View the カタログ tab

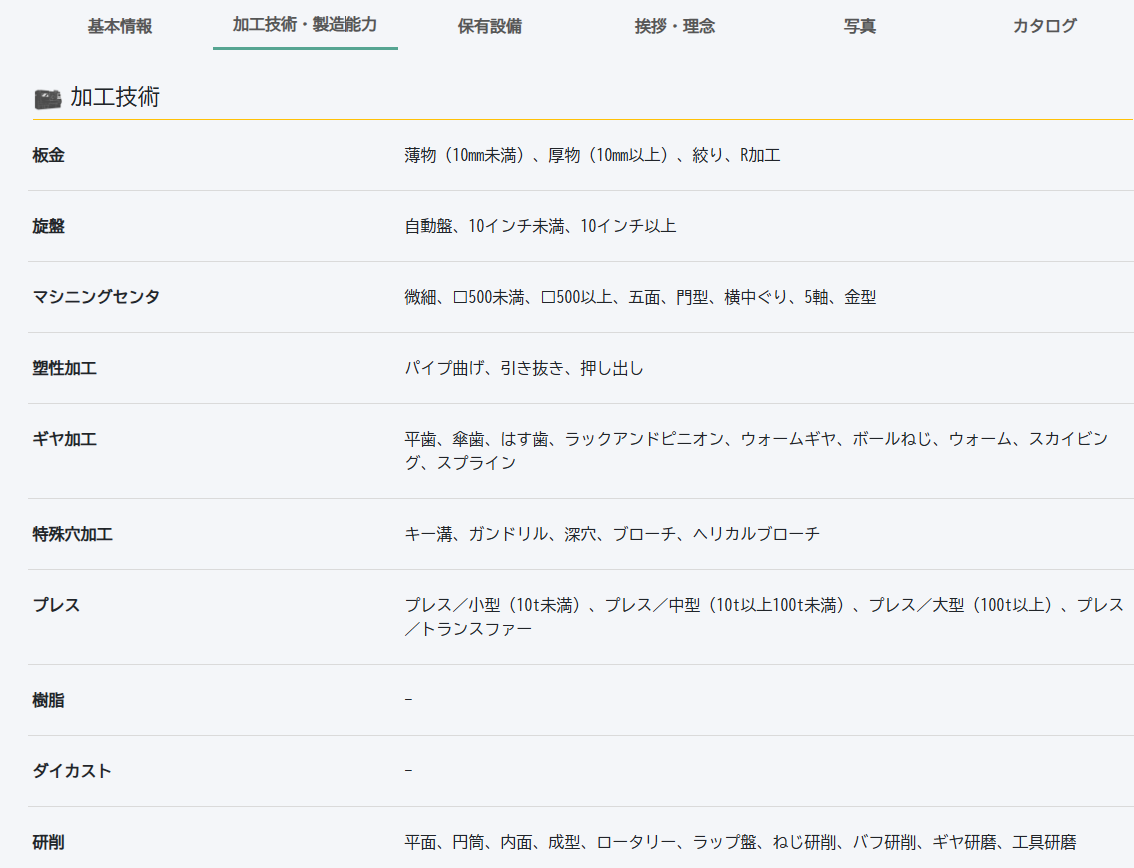[1045, 26]
